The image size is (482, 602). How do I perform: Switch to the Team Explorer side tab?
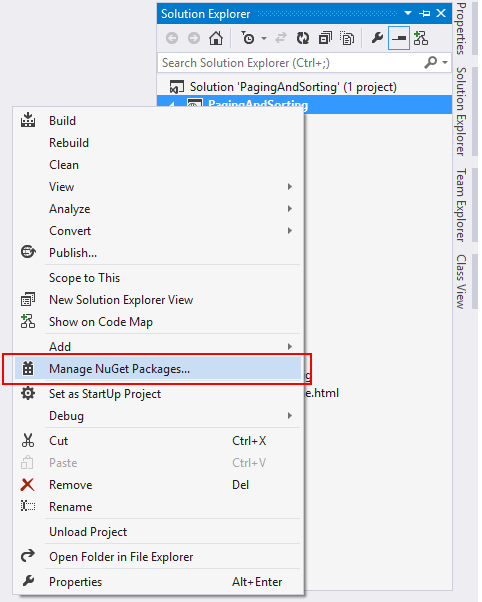coord(461,205)
